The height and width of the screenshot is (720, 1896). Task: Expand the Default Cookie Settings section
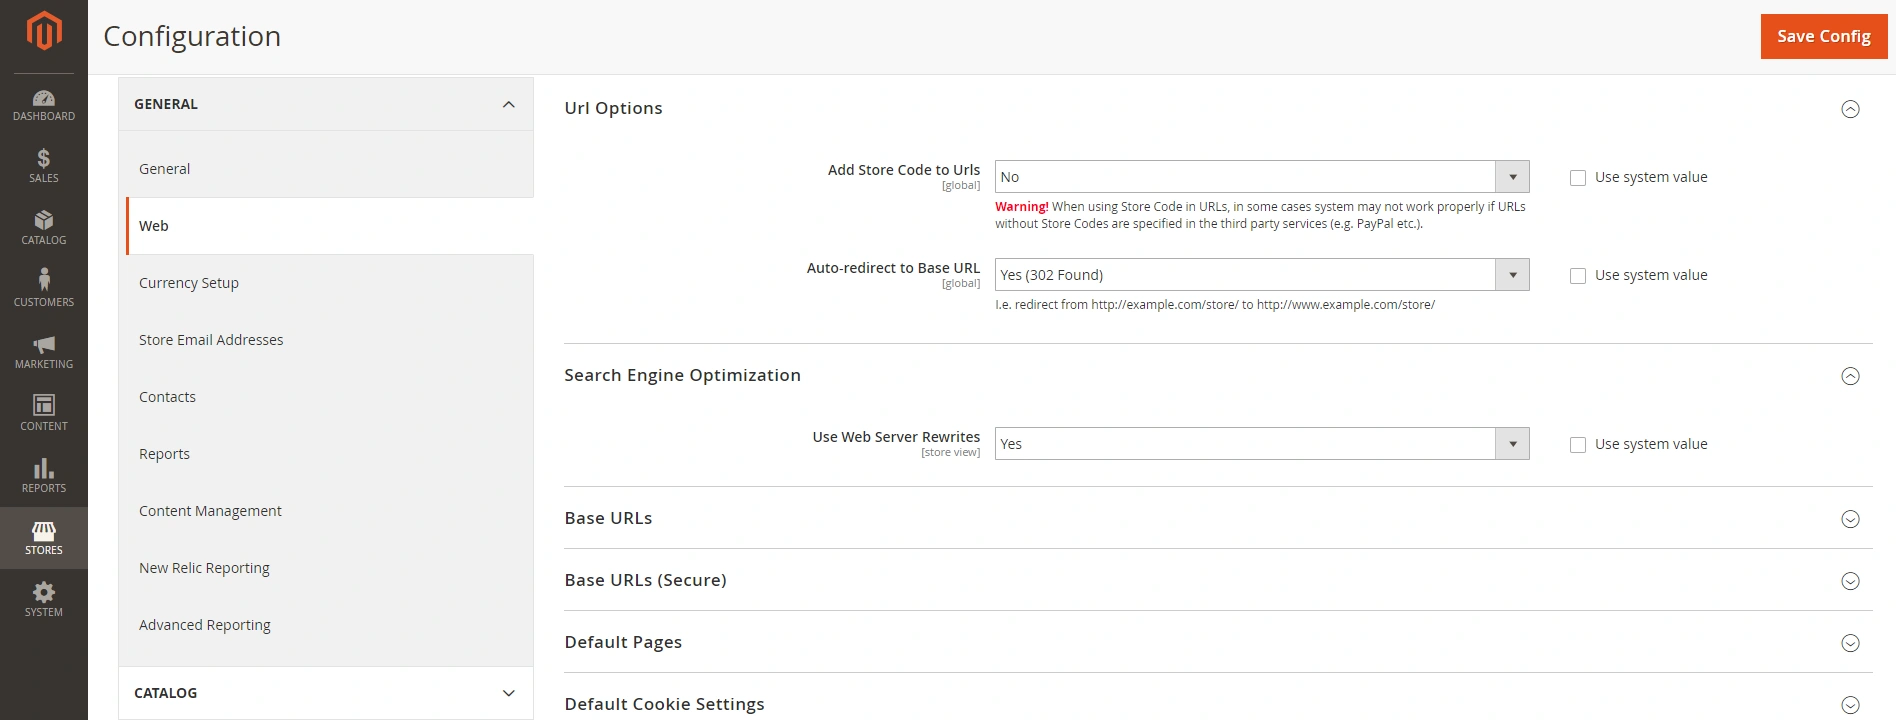click(1218, 704)
